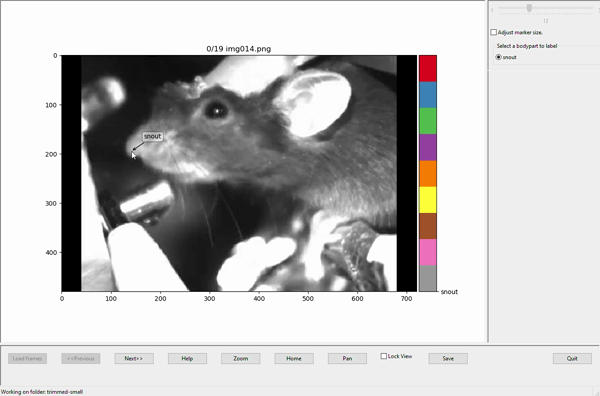Click the Home view button
Screen dimensions: 600x396
[x=294, y=359]
